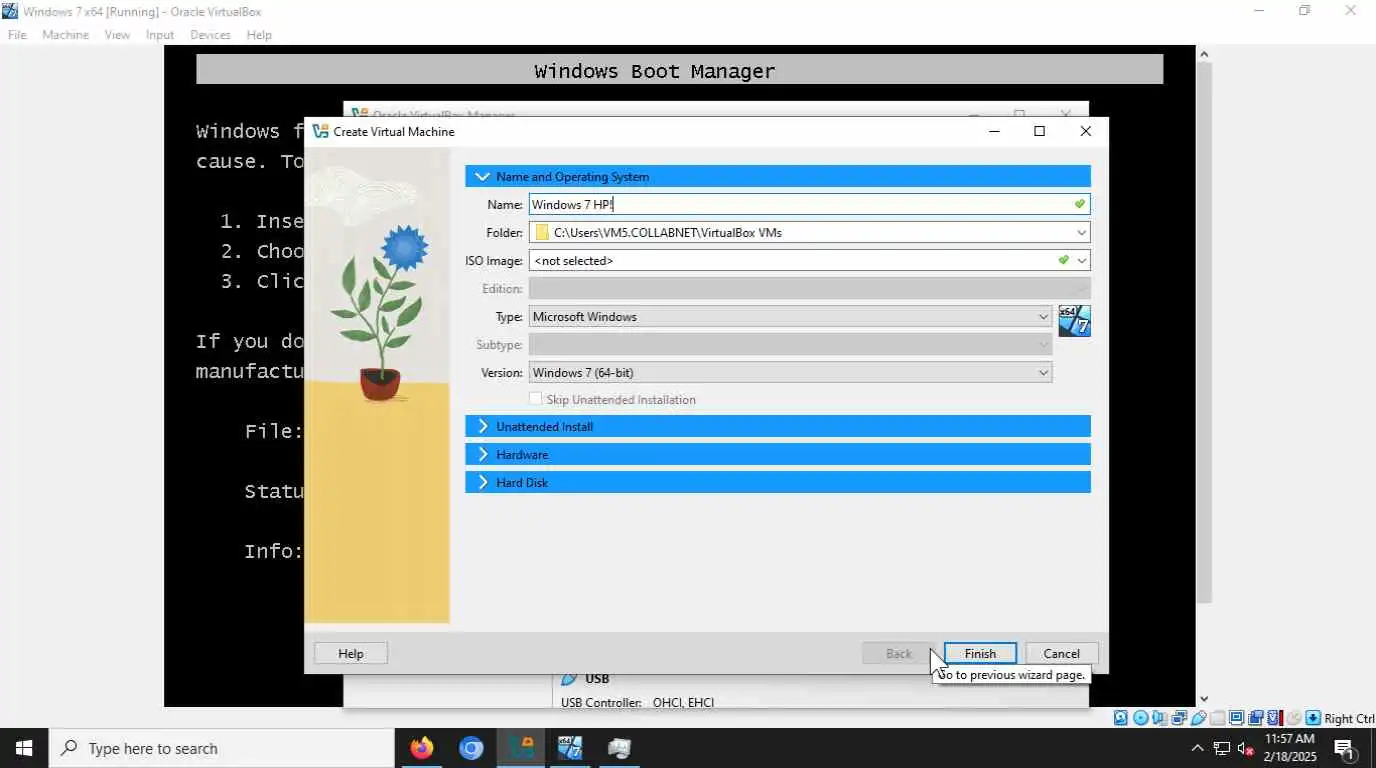Open the File menu
The width and height of the screenshot is (1376, 768).
pyautogui.click(x=17, y=35)
